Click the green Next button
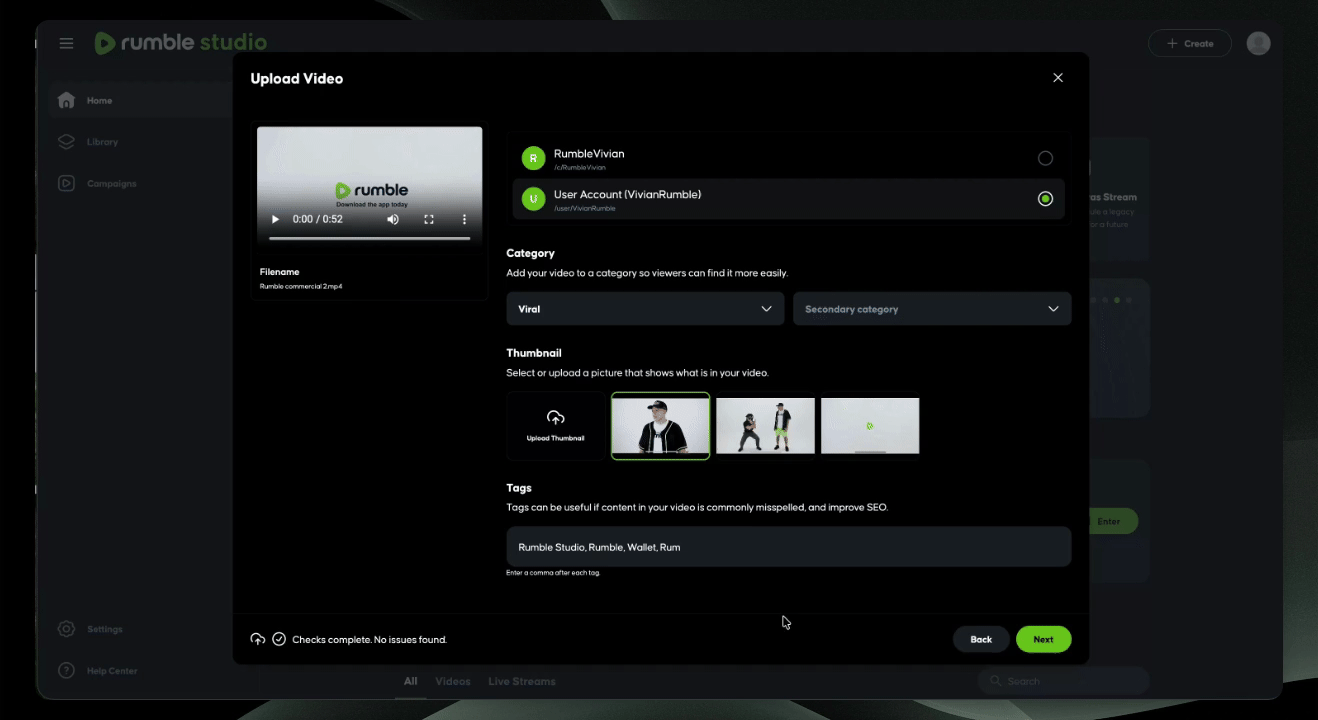The image size is (1318, 720). tap(1043, 639)
